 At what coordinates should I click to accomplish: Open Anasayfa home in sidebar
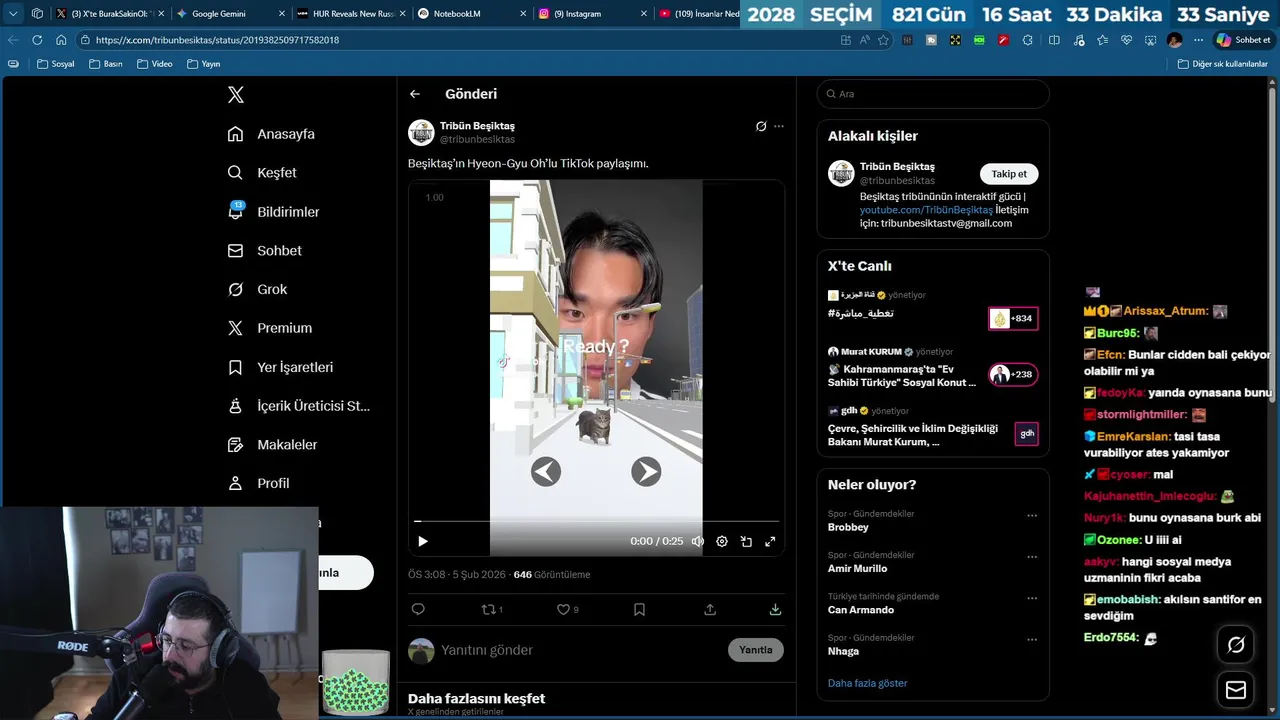pyautogui.click(x=271, y=134)
